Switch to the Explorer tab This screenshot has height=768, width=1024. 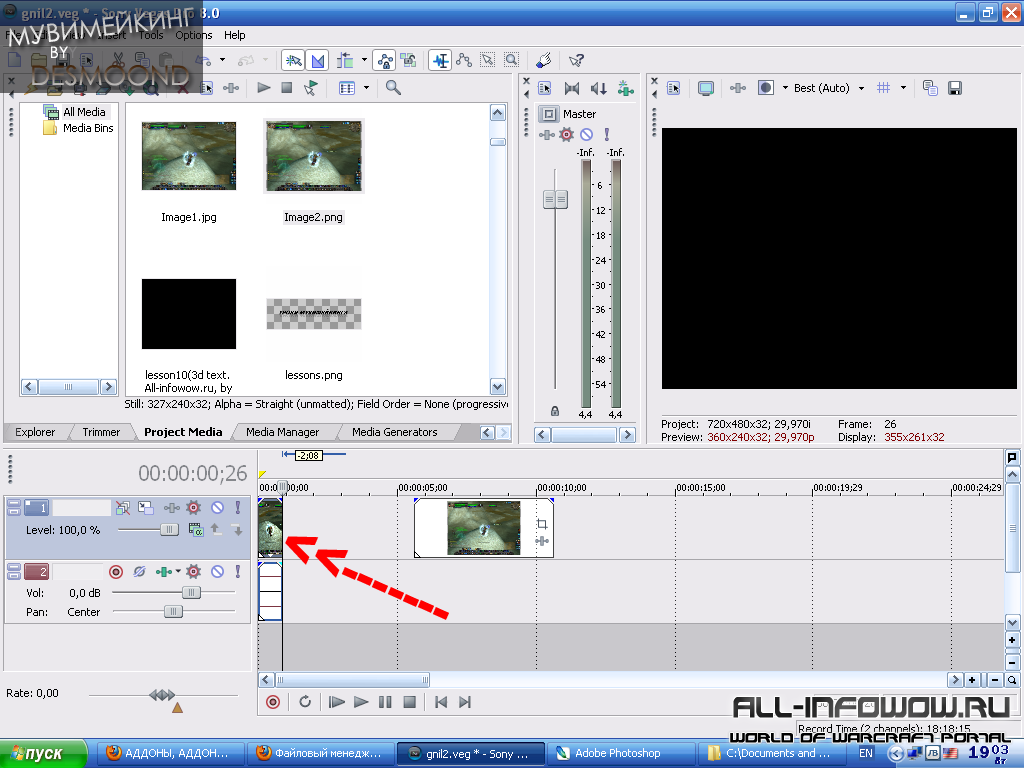point(35,432)
